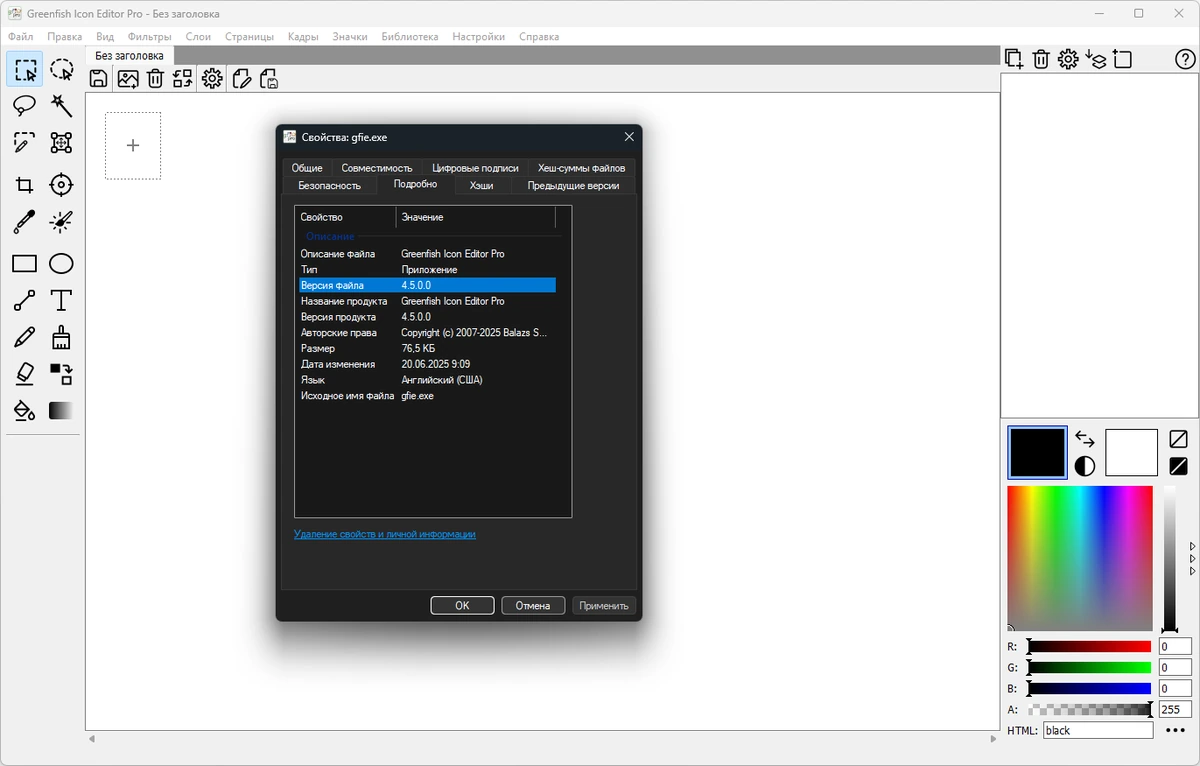Open the Цифровые подписи tab
Image resolution: width=1200 pixels, height=766 pixels.
pyautogui.click(x=475, y=168)
